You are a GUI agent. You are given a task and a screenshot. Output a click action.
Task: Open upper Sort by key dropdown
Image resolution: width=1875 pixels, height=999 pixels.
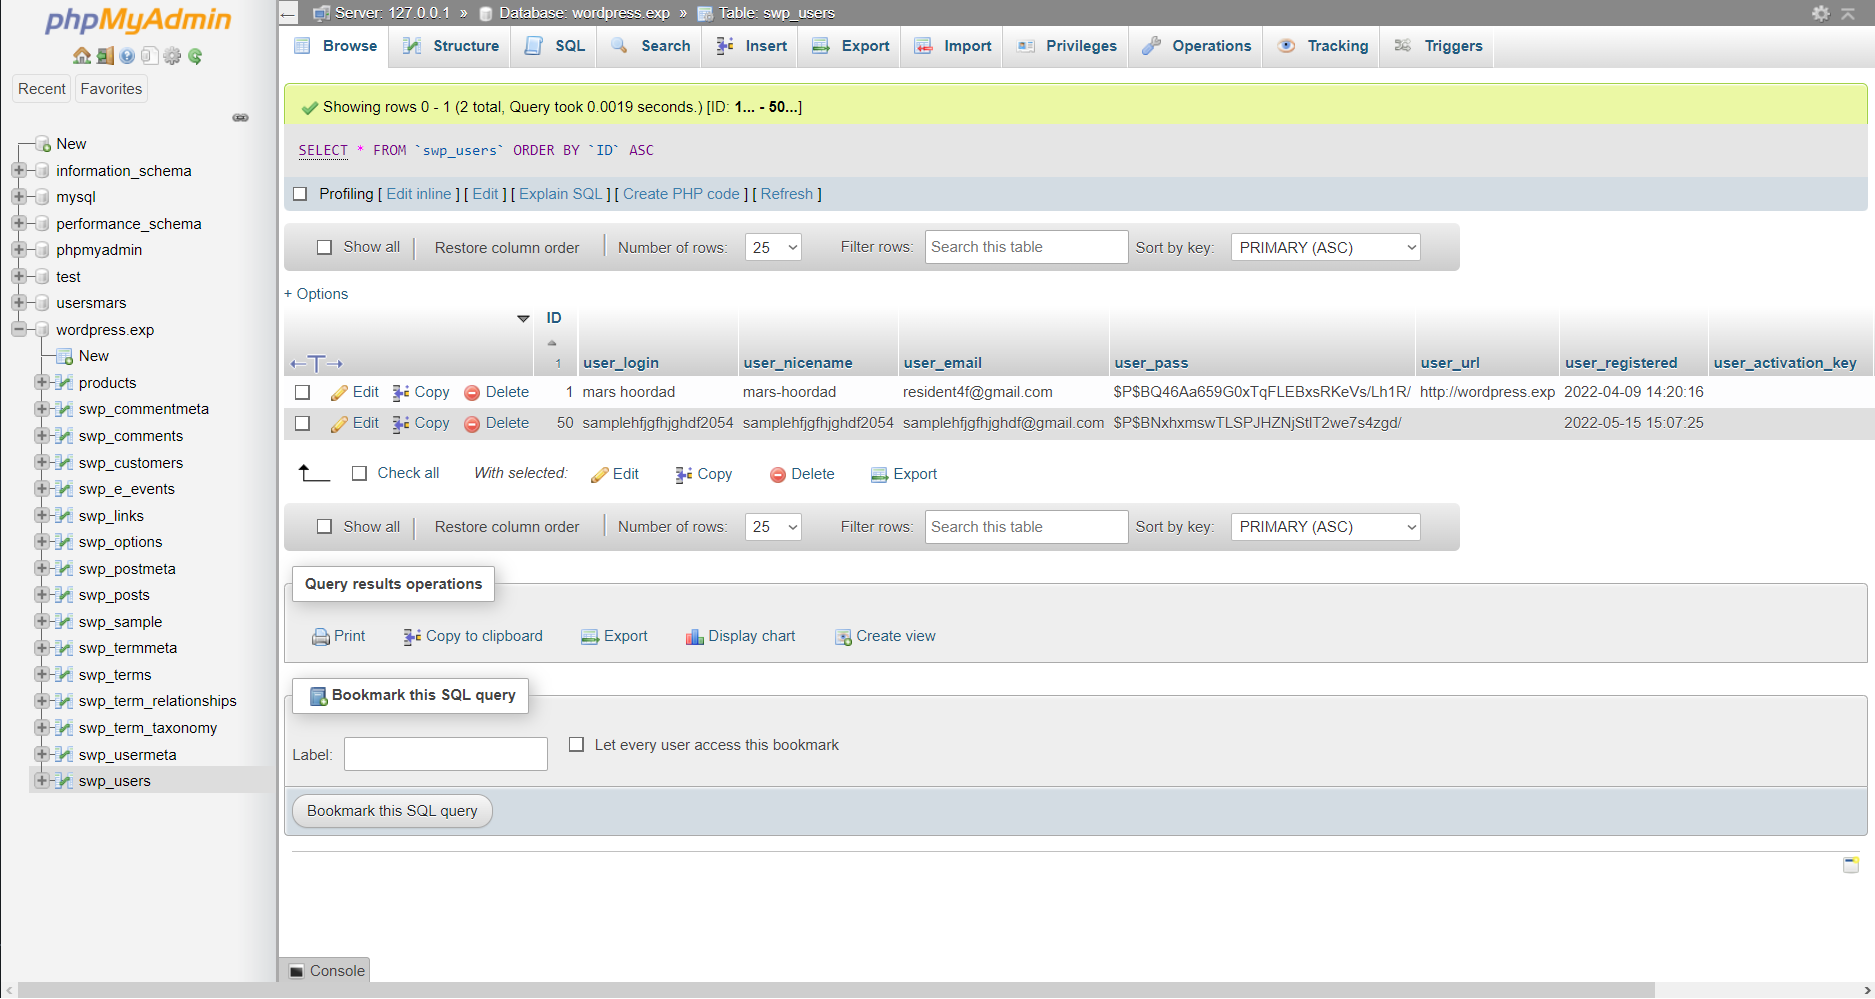[1325, 247]
